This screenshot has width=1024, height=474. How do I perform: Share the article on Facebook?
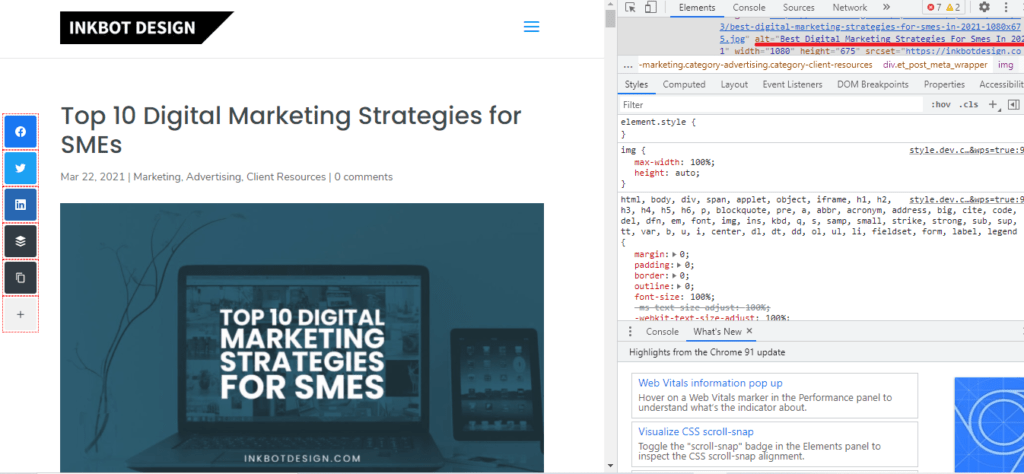pos(20,132)
